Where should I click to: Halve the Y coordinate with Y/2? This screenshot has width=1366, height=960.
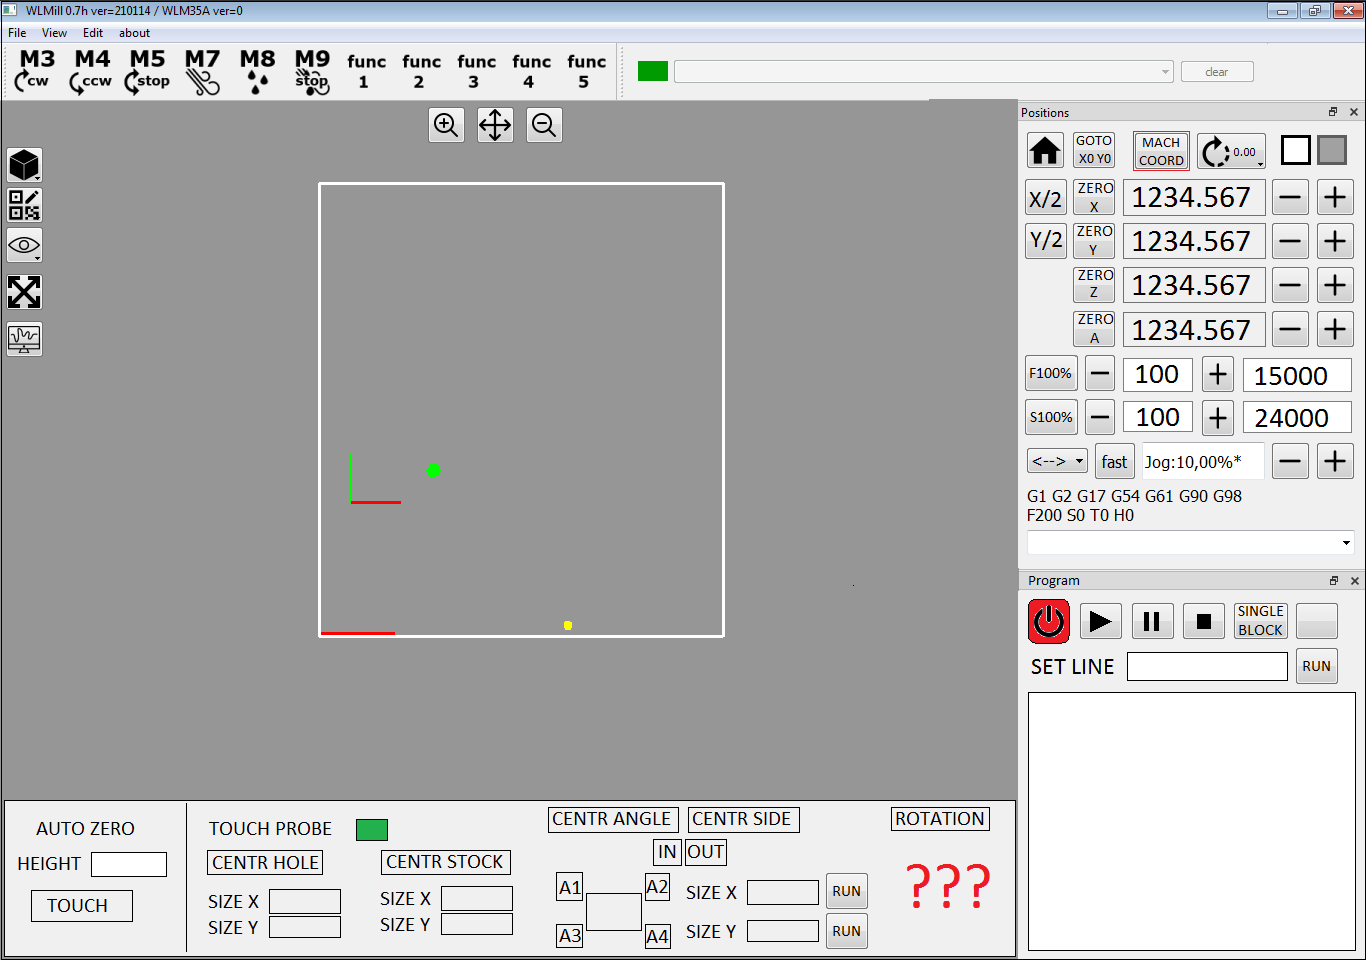(x=1046, y=241)
